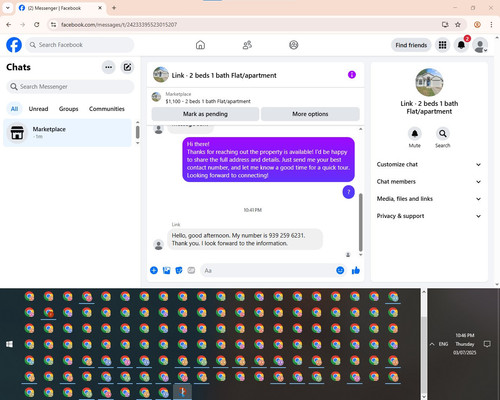
Task: Open the account profile menu
Action: pyautogui.click(x=480, y=45)
